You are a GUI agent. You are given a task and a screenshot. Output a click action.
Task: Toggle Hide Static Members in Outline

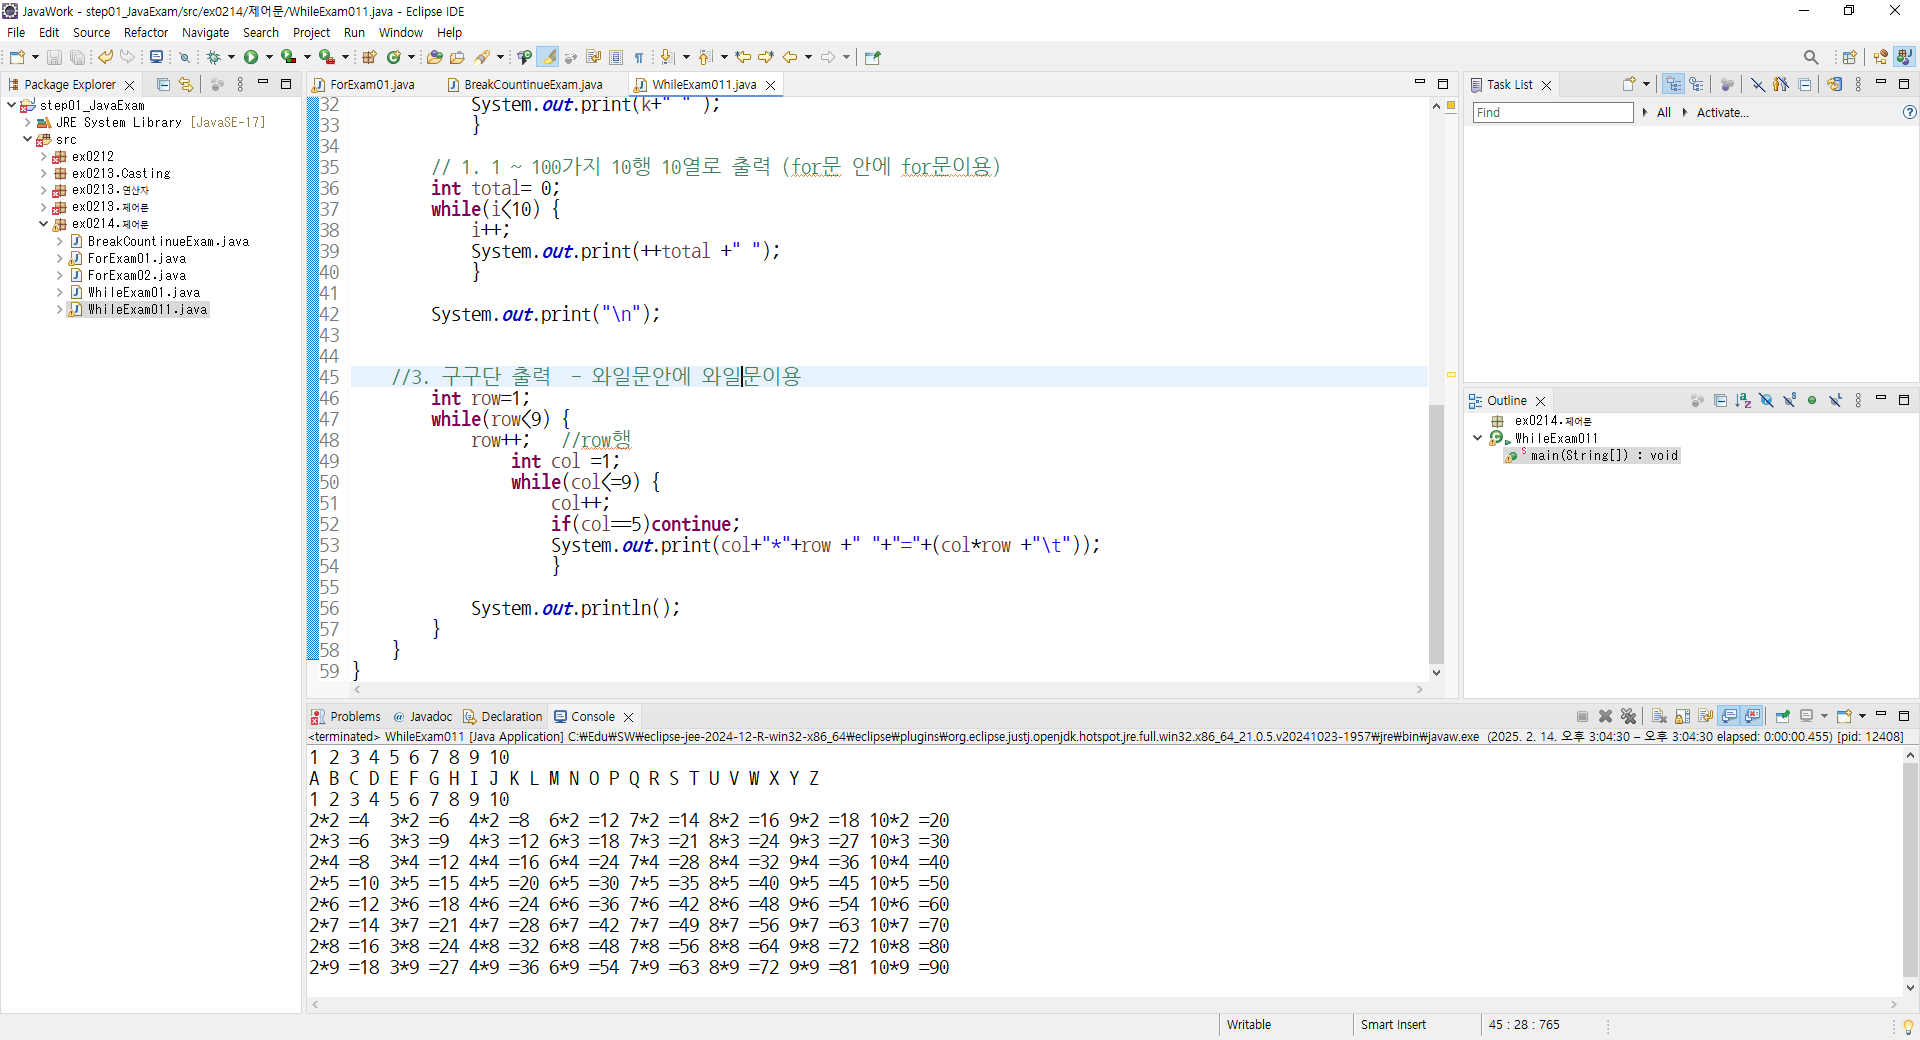(x=1789, y=401)
